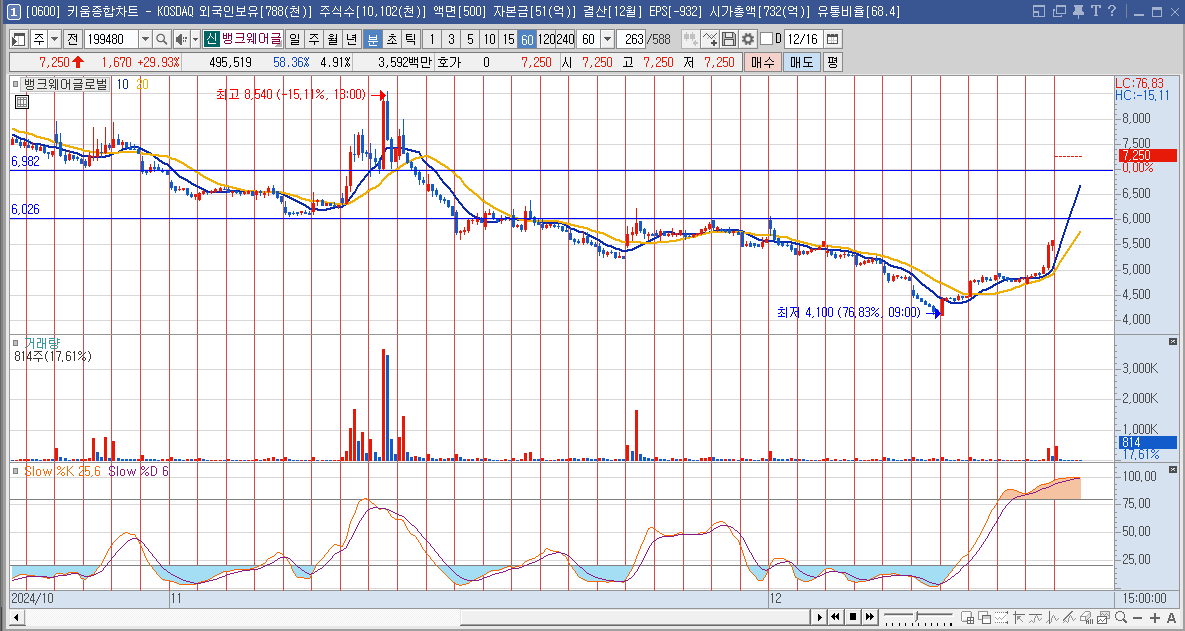
Task: Click the plus zoom-in icon at bottom
Action: [x=1155, y=617]
